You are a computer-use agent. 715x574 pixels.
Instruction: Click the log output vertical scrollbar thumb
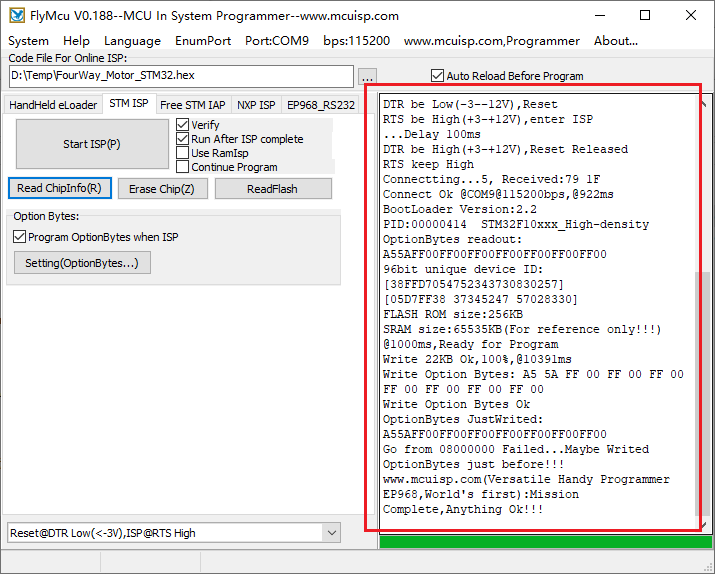(x=705, y=393)
